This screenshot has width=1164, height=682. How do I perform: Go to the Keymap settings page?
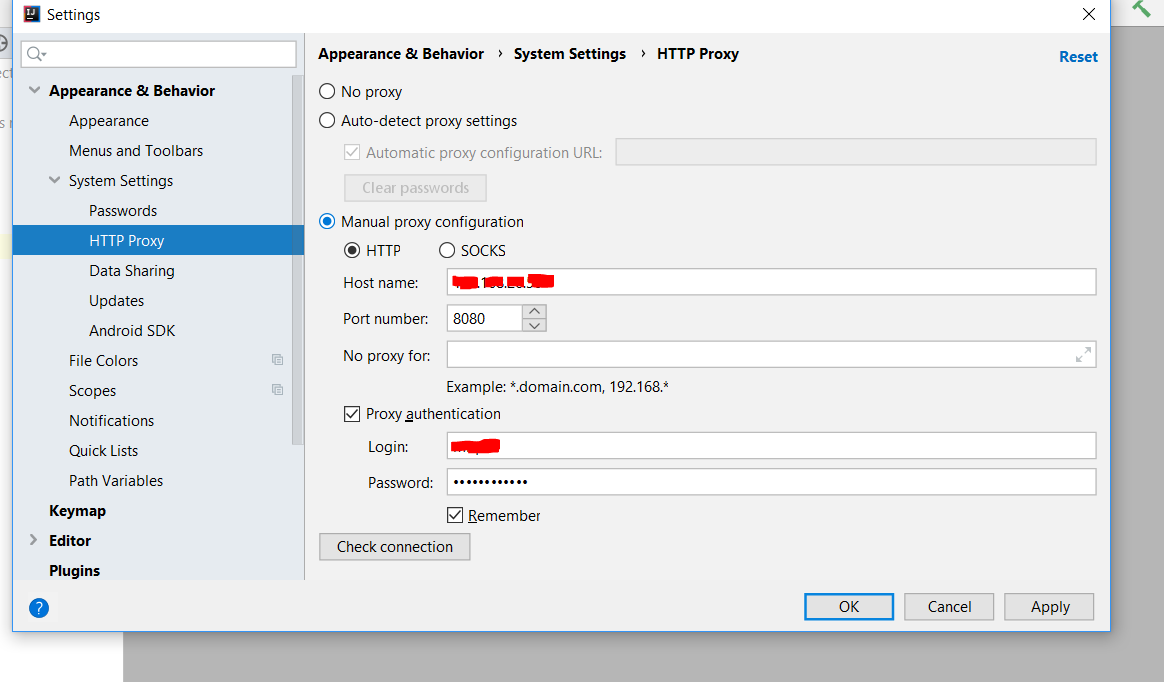tap(77, 511)
